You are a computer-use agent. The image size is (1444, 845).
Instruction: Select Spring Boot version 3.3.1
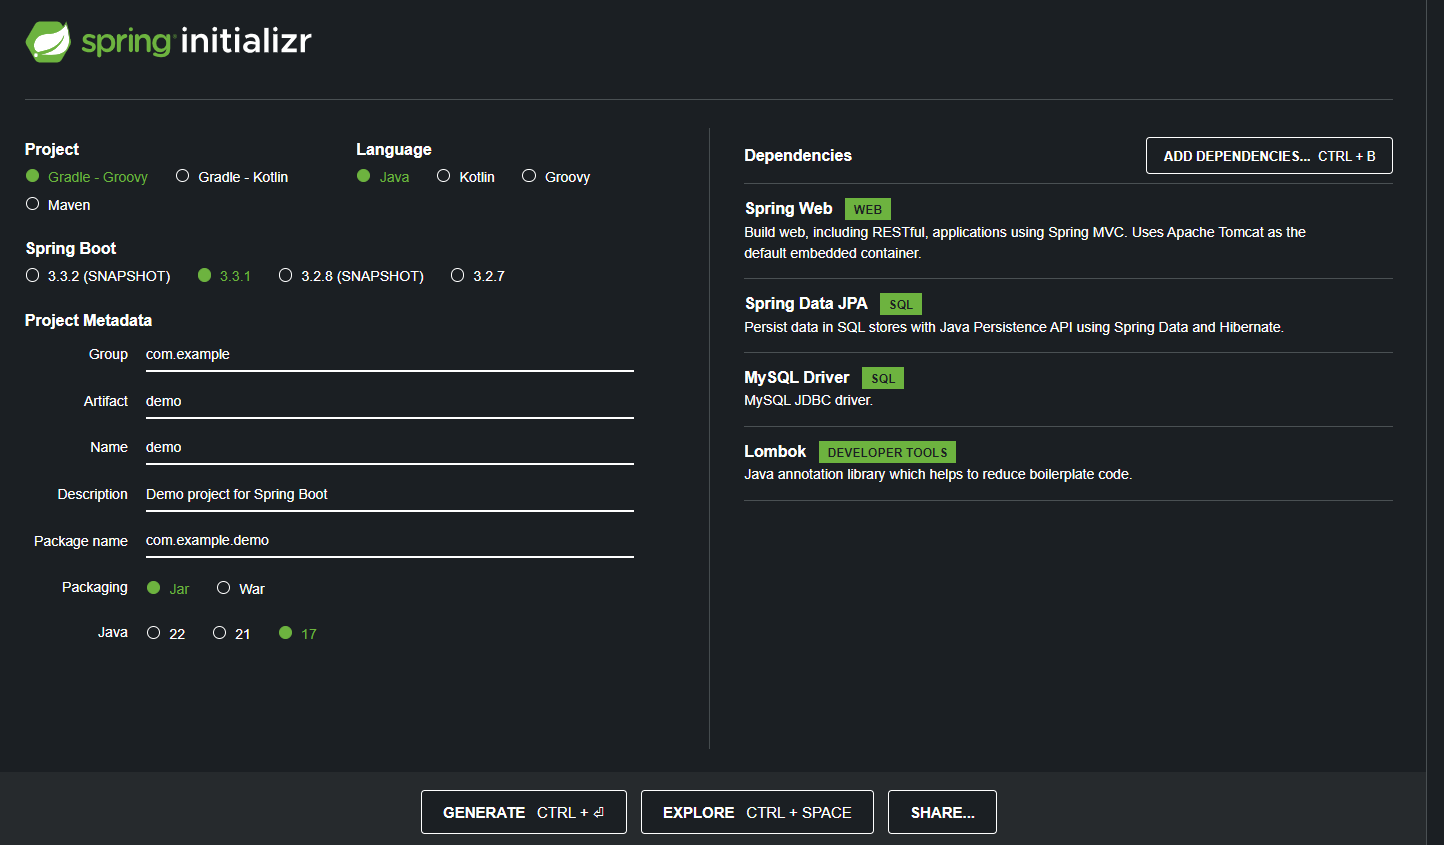click(x=224, y=276)
